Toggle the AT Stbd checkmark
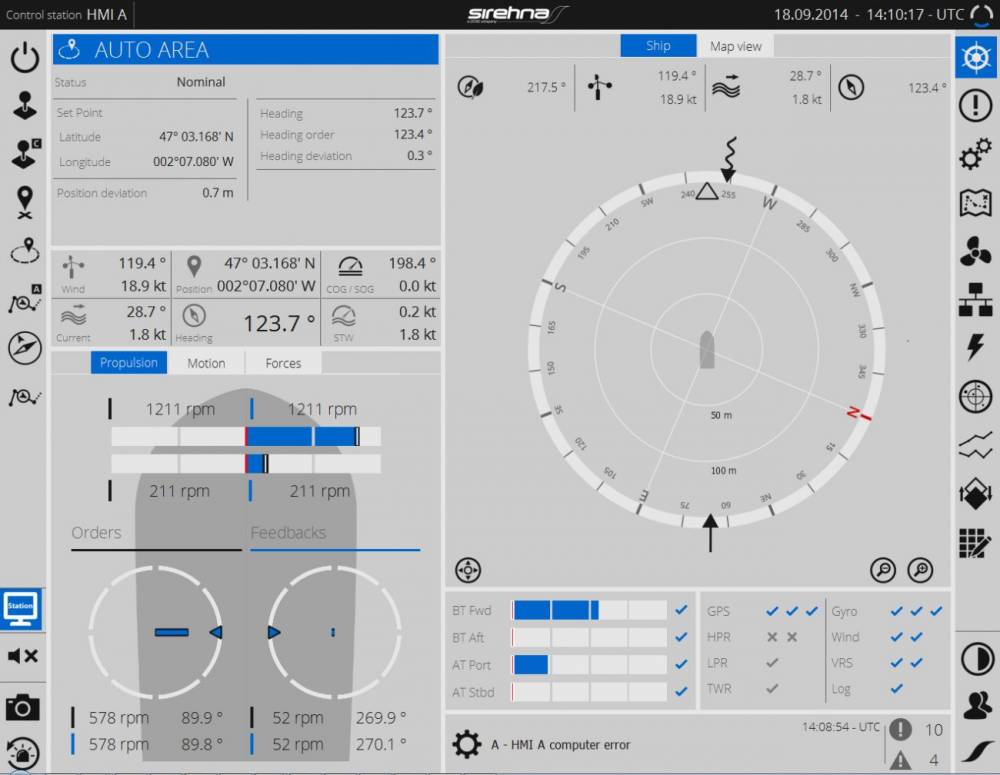The width and height of the screenshot is (1000, 775). (681, 691)
